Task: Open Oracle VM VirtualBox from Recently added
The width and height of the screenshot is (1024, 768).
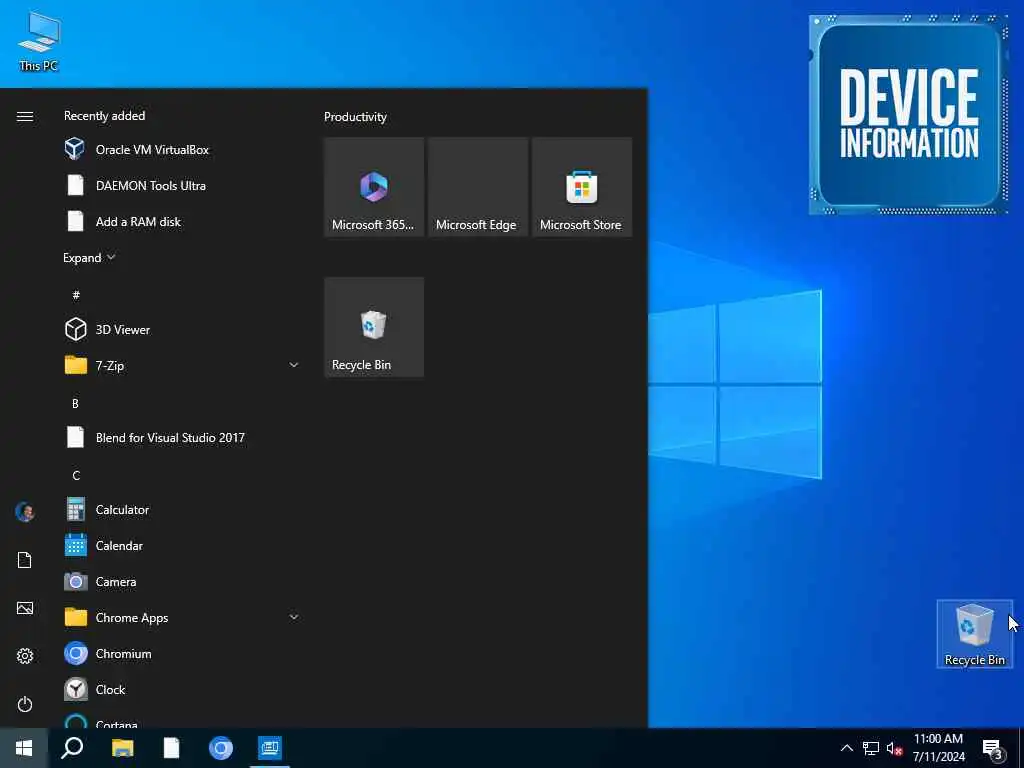Action: coord(182,150)
